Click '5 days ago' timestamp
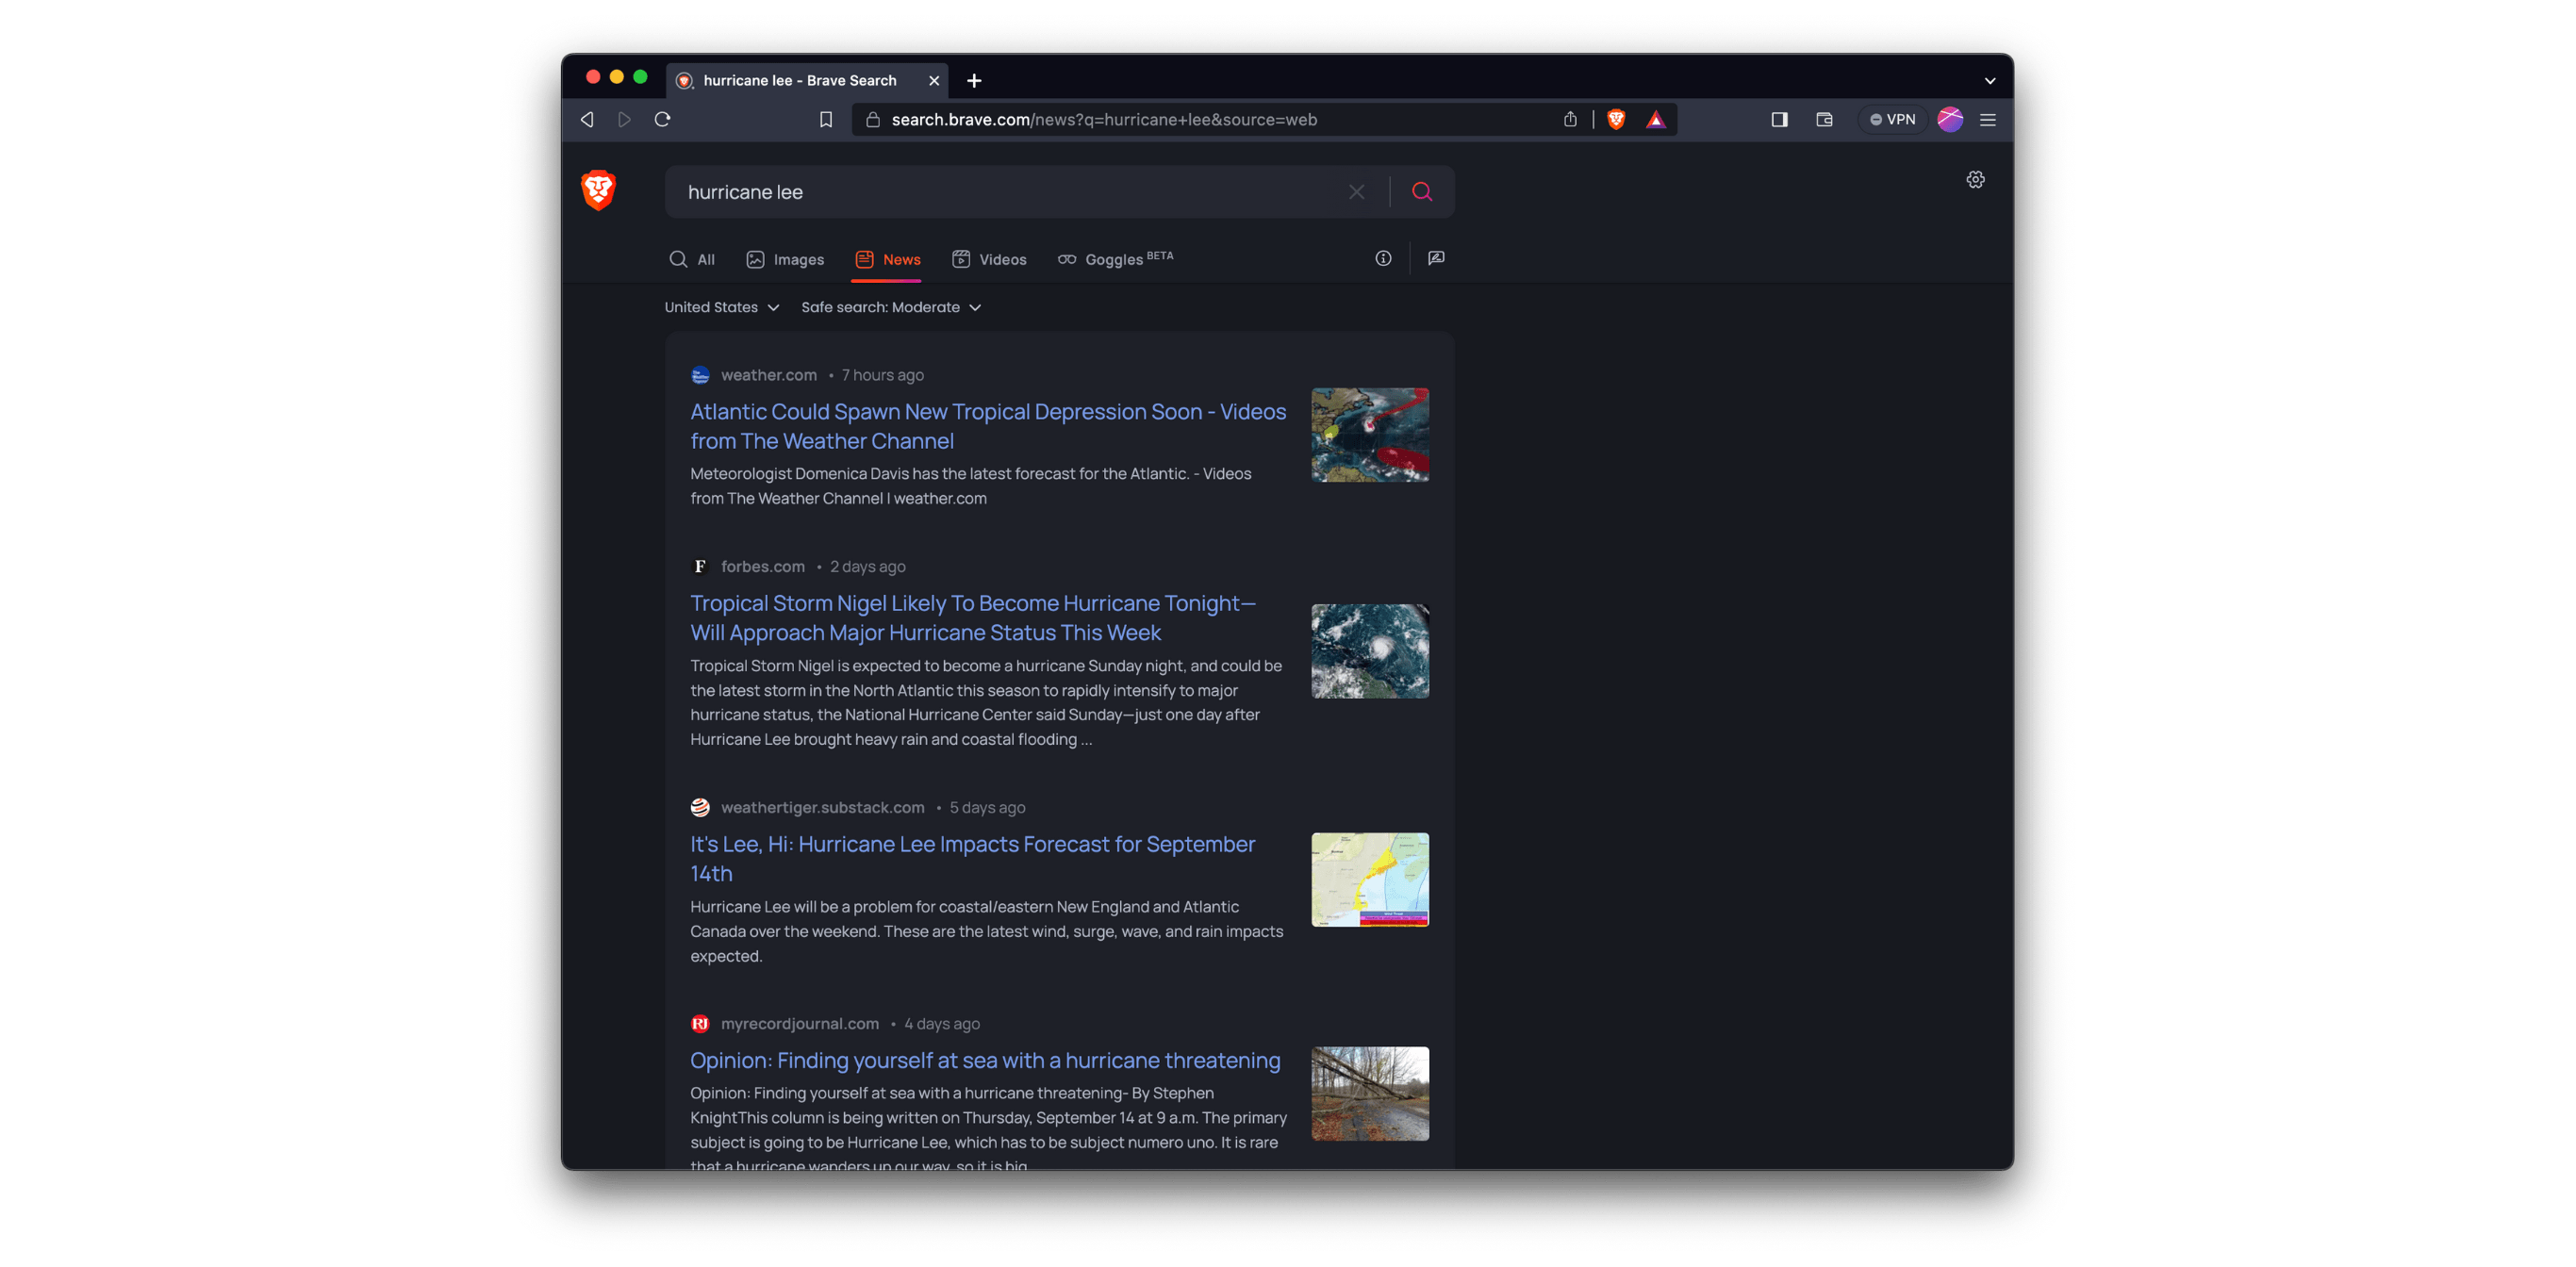The image size is (2576, 1267). click(987, 809)
